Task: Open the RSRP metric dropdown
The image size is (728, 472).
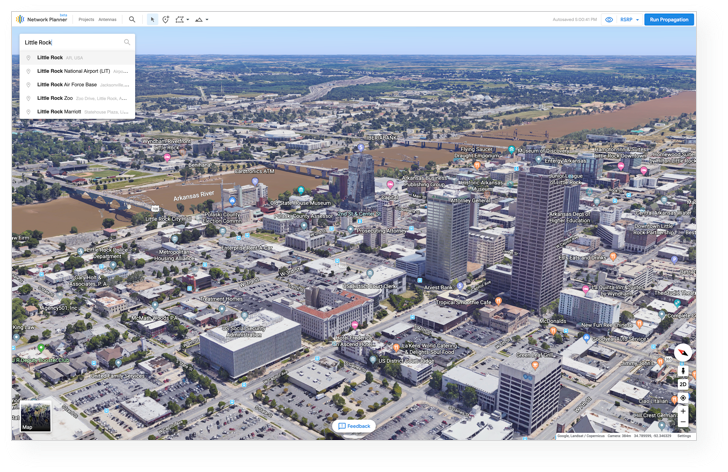Action: [x=630, y=19]
